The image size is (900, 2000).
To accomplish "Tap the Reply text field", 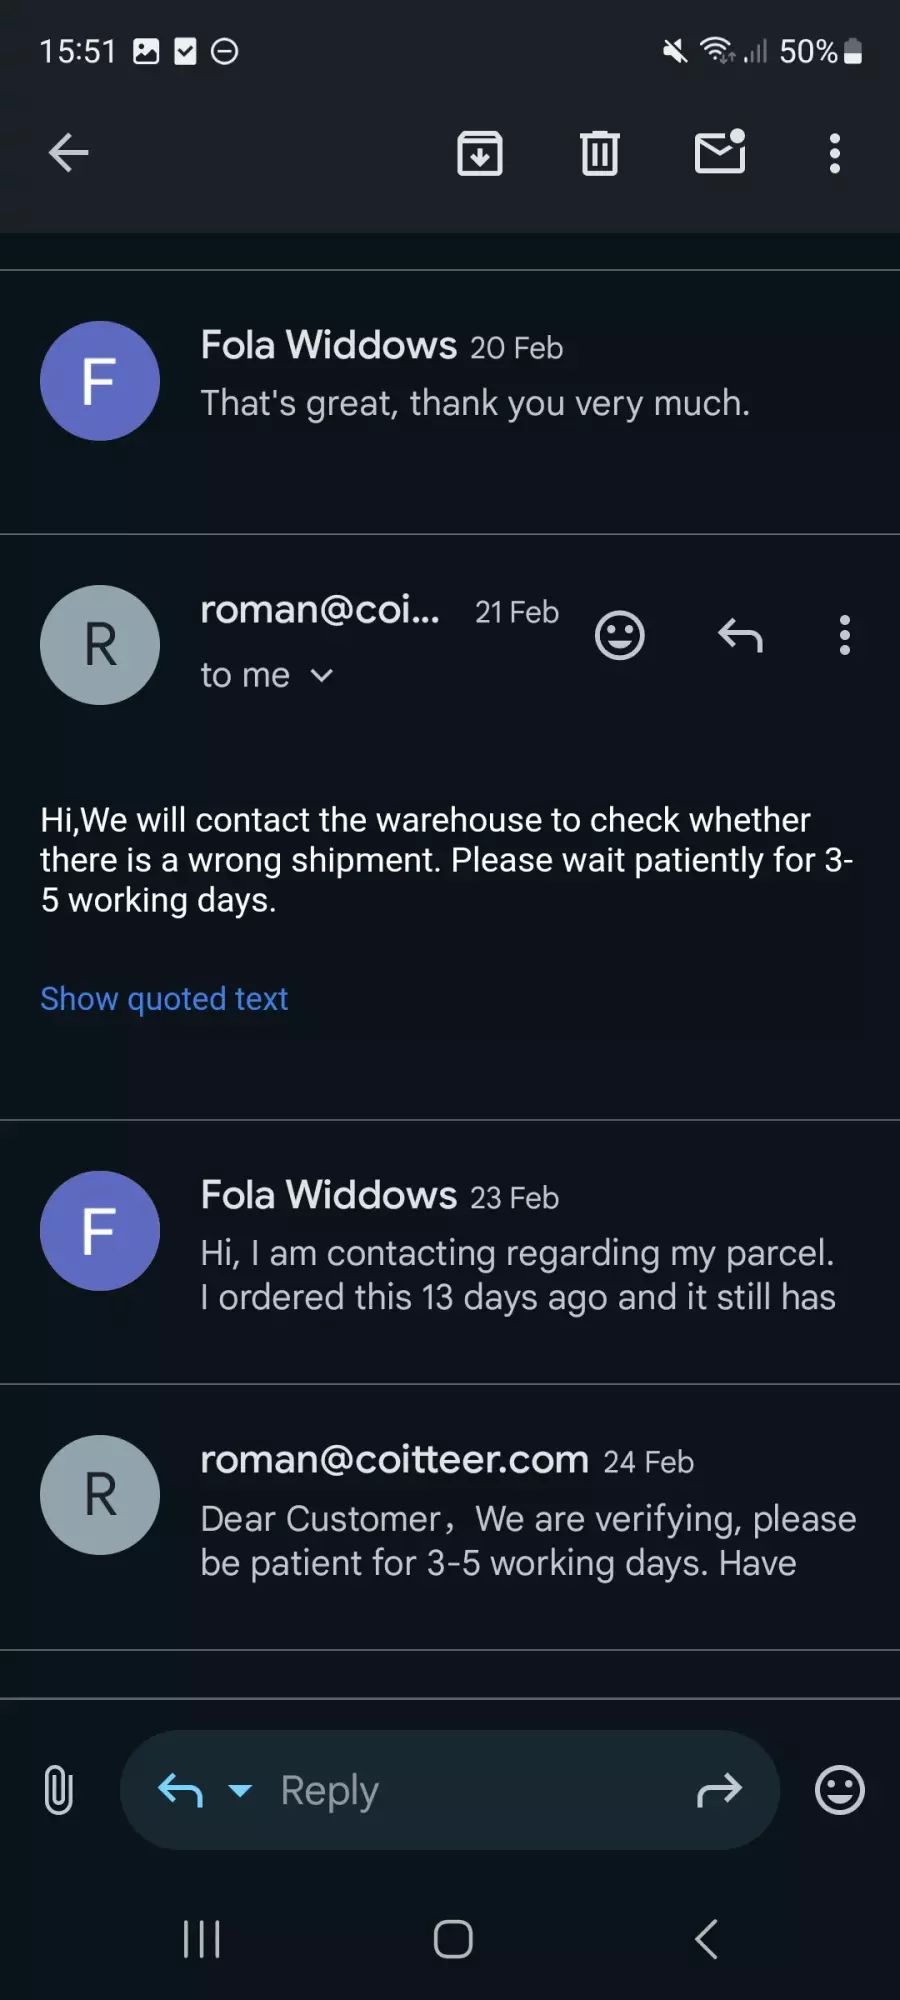I will point(450,1790).
